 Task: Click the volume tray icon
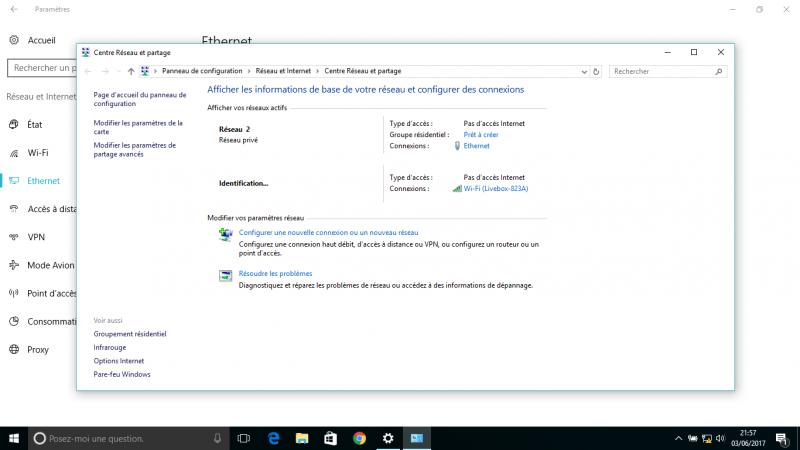[x=720, y=438]
